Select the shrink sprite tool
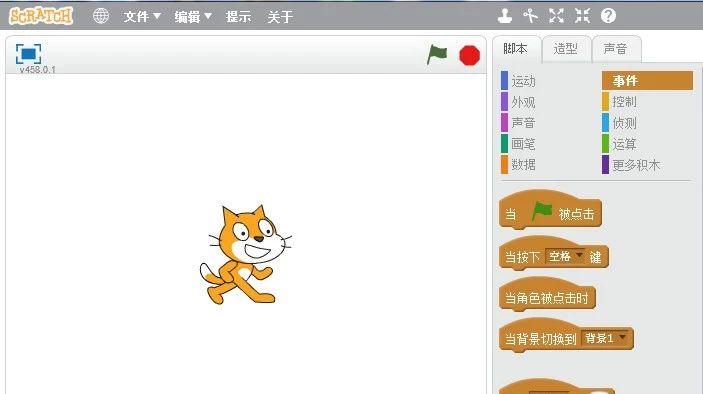 click(x=582, y=16)
